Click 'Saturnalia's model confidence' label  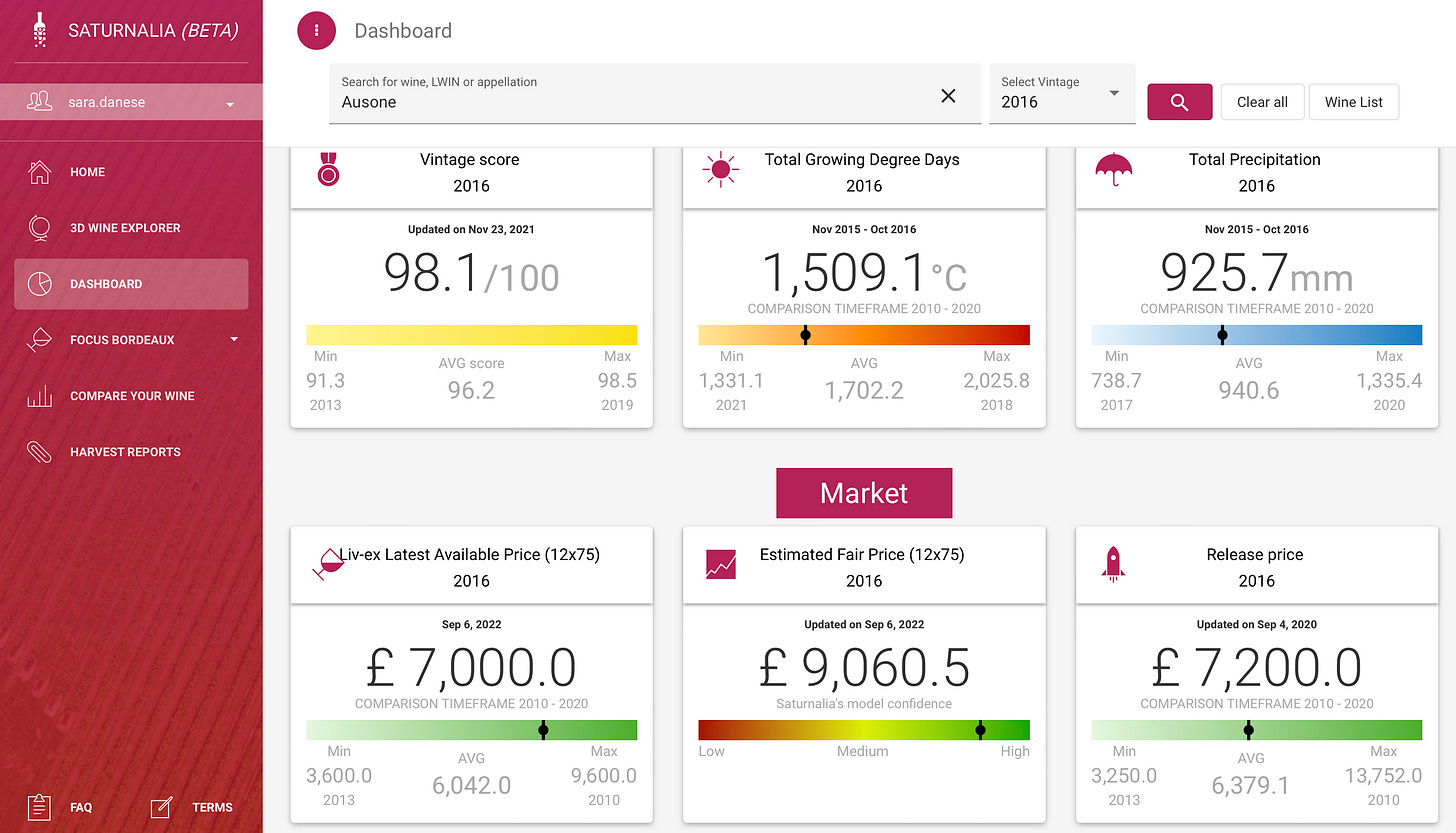click(864, 704)
